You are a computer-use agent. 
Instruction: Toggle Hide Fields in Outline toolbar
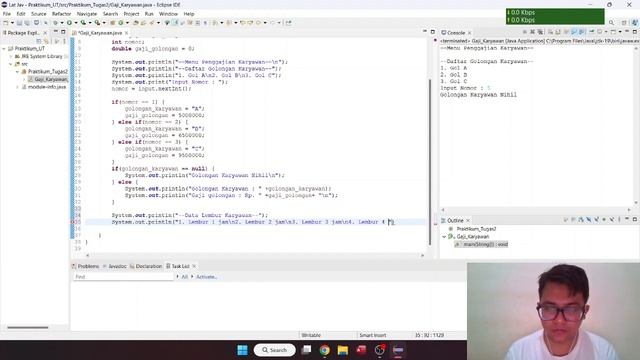[589, 220]
